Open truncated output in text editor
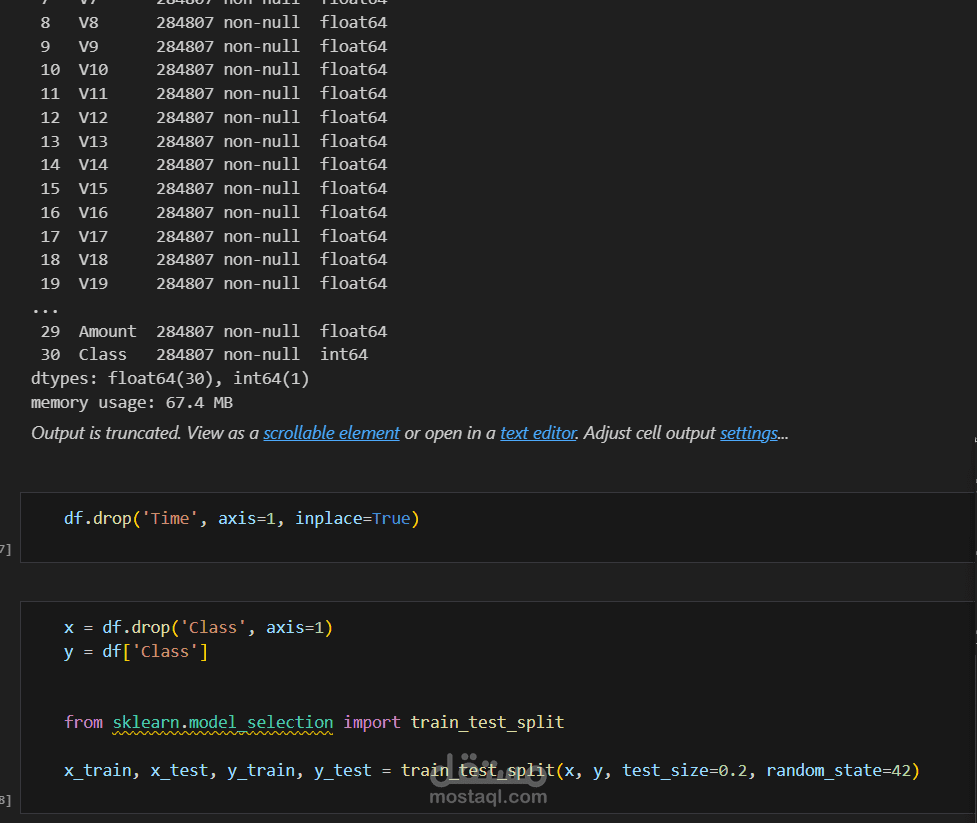Screen dimensions: 977x823 pyautogui.click(x=538, y=433)
